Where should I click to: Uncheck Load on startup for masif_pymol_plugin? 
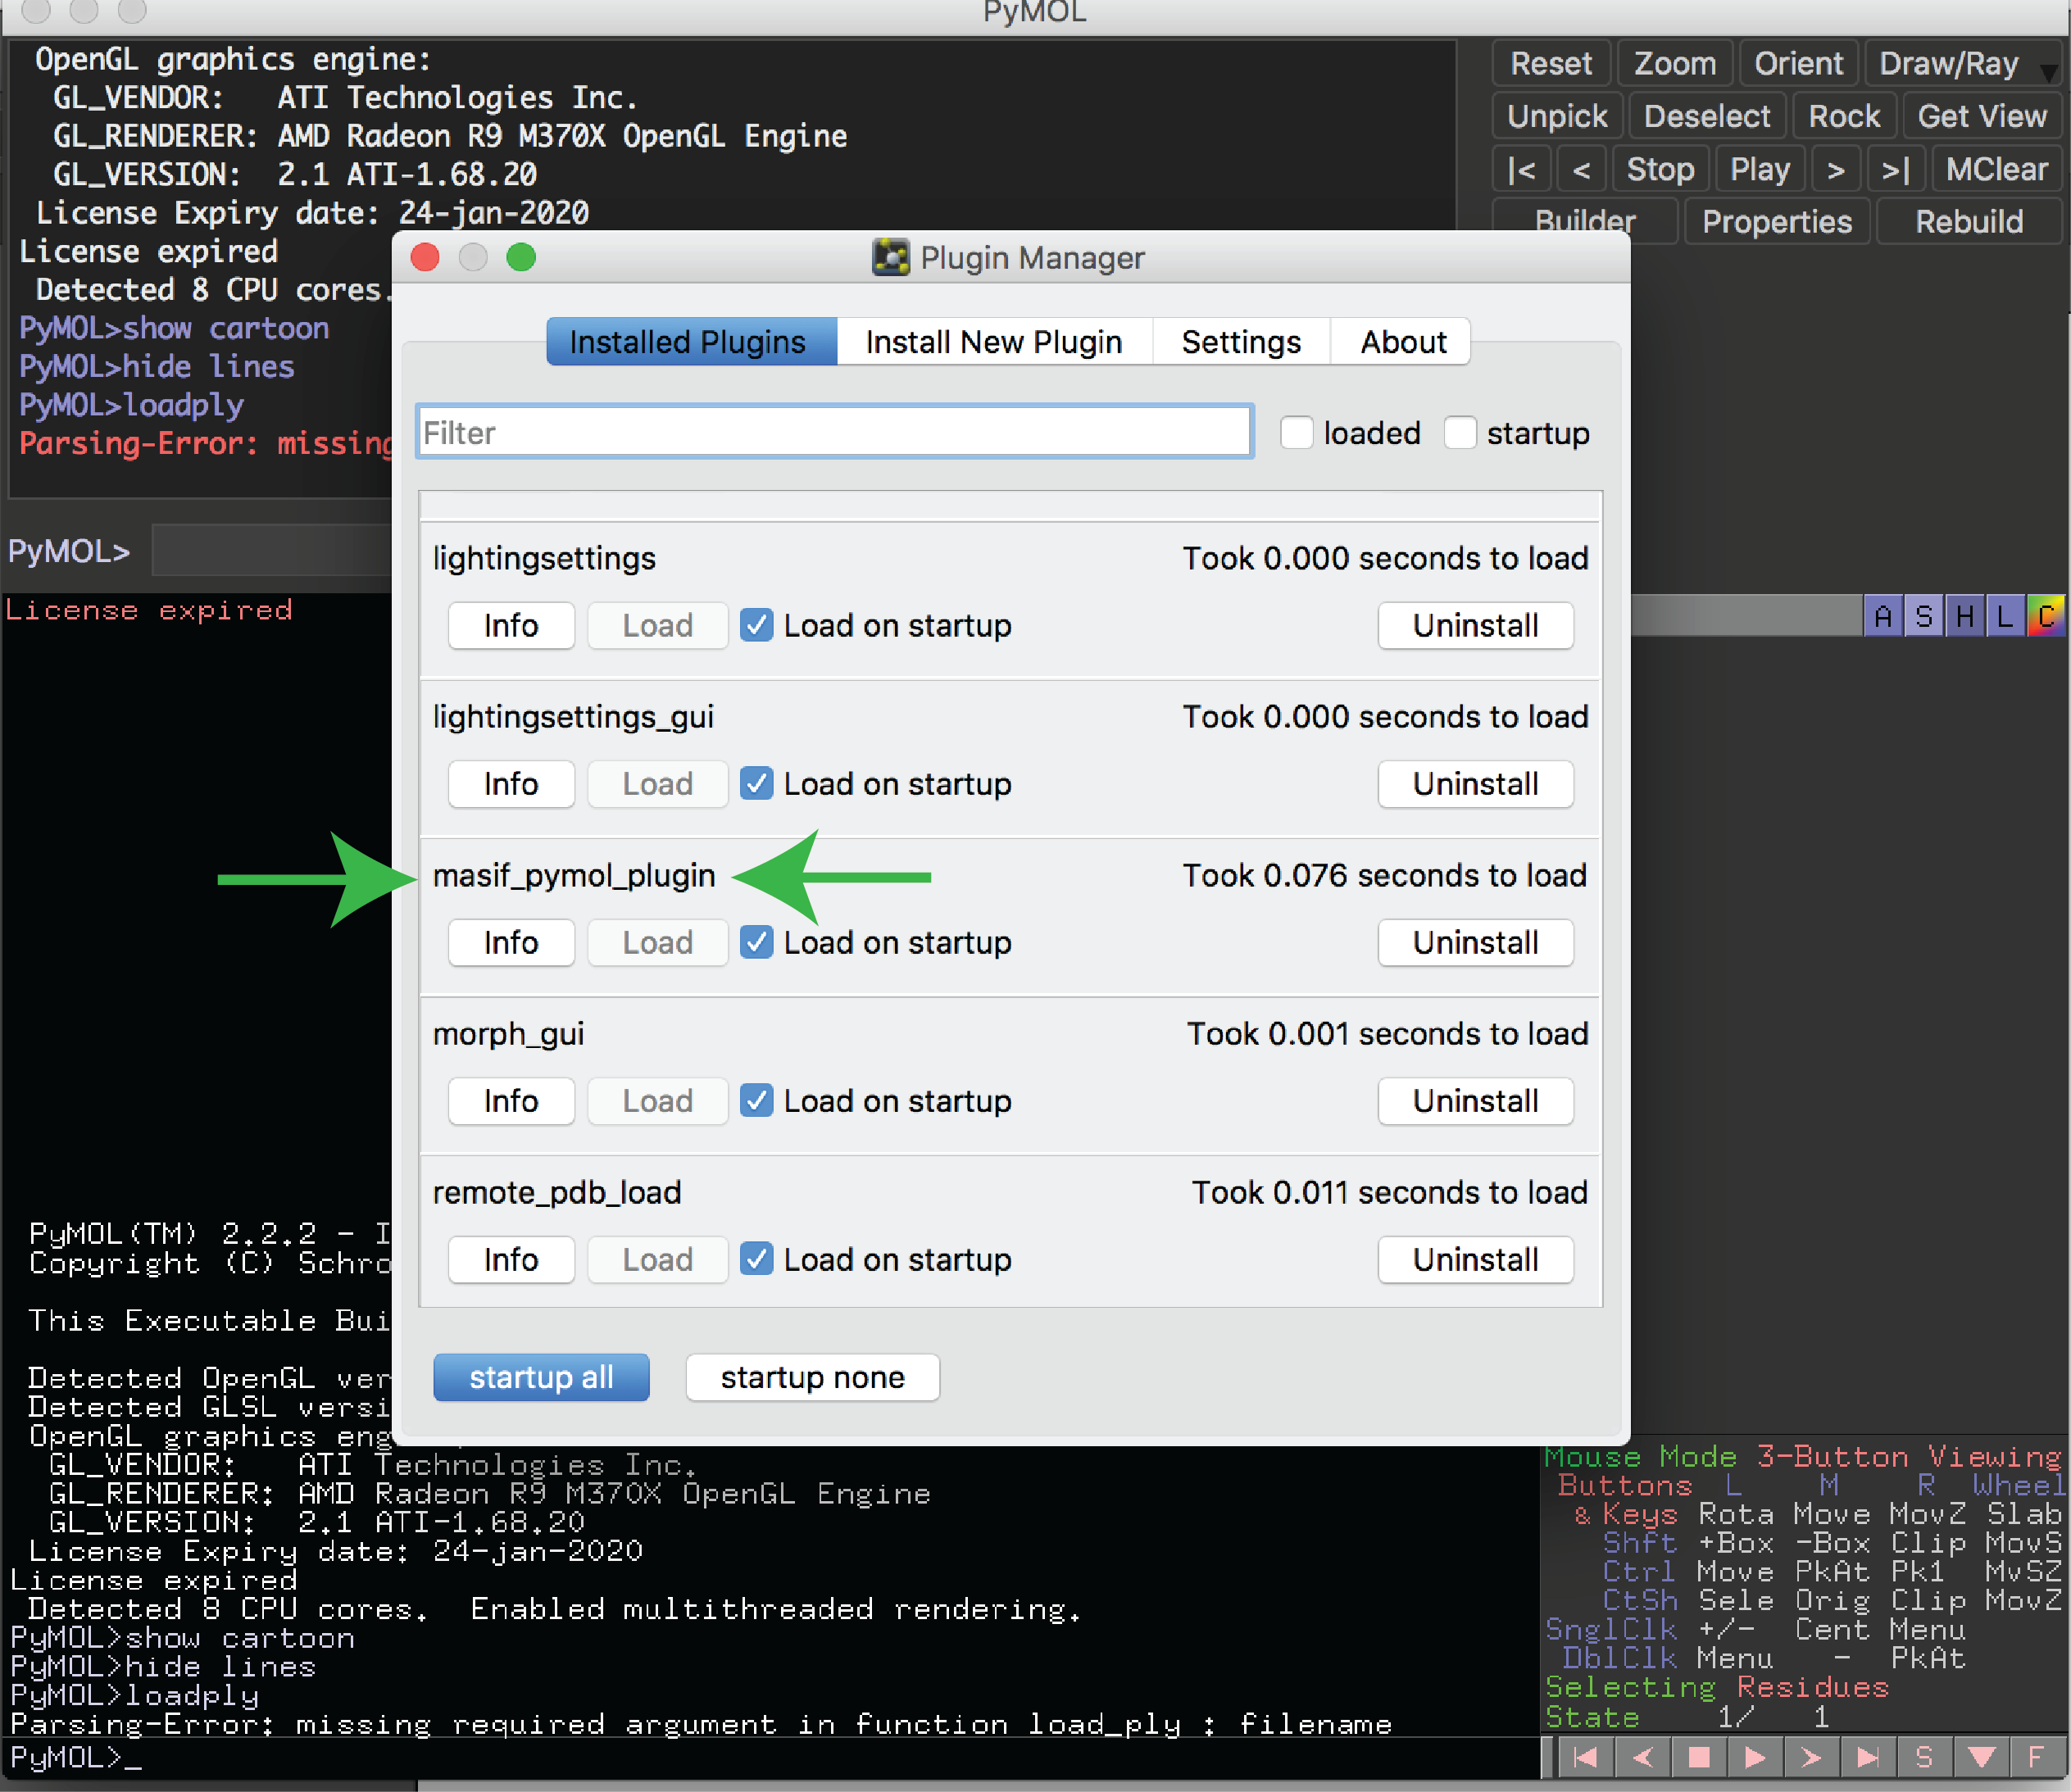(757, 942)
